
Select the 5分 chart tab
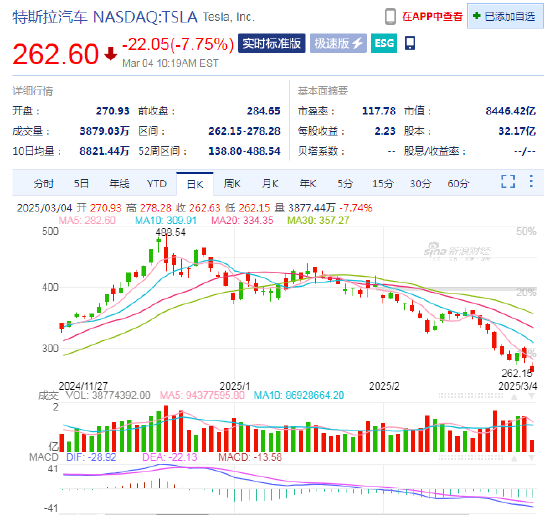345,183
